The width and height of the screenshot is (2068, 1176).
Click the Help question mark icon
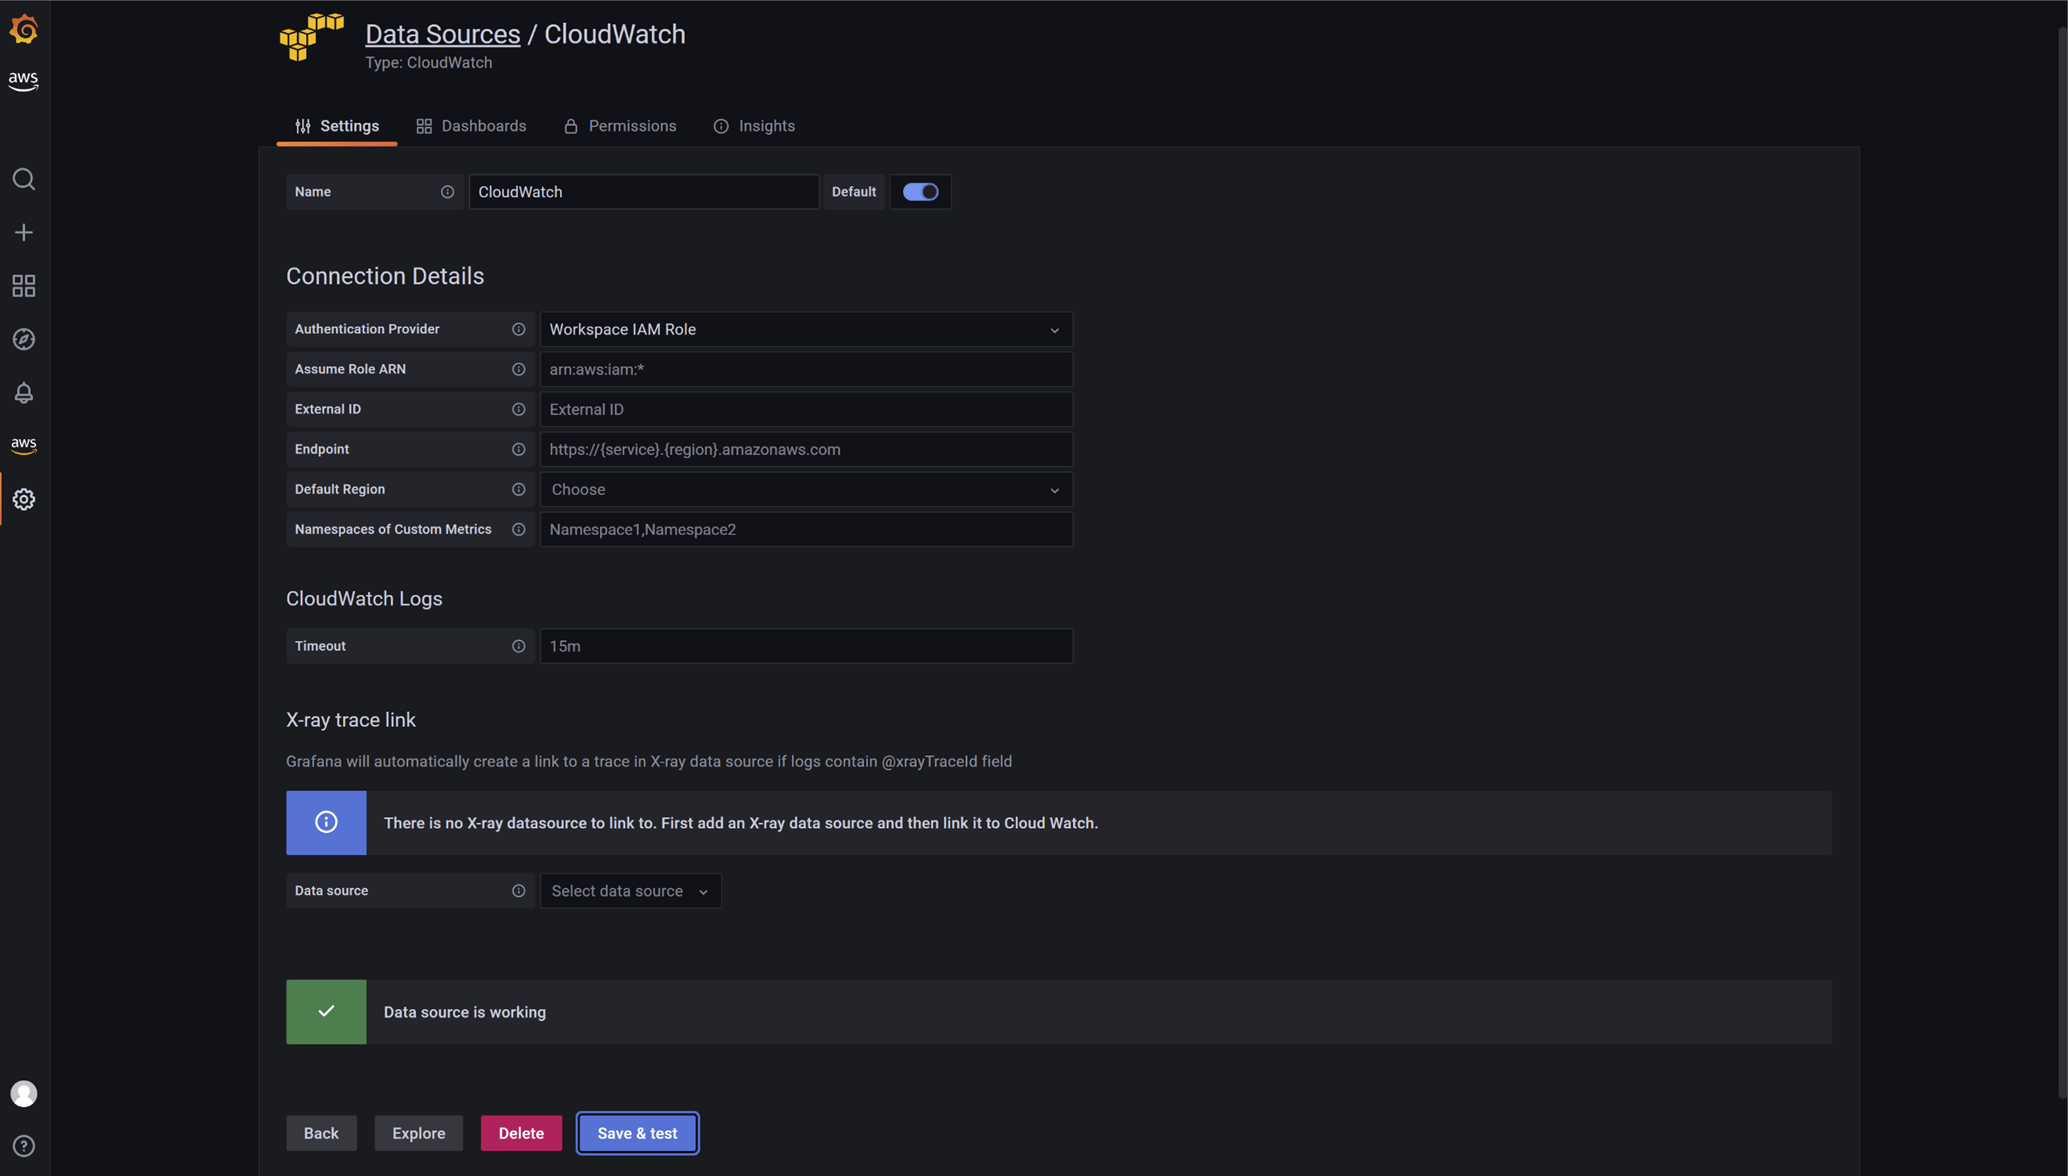pos(24,1146)
